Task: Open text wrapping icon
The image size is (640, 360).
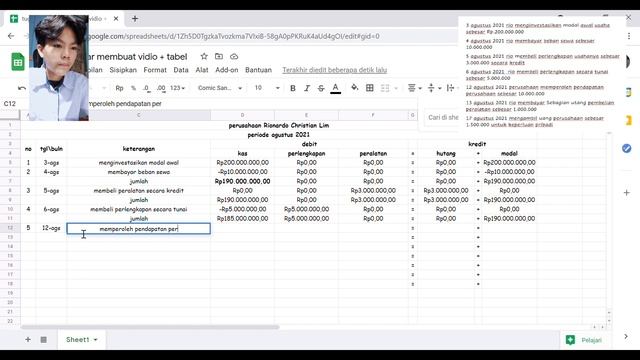Action: coord(450,88)
